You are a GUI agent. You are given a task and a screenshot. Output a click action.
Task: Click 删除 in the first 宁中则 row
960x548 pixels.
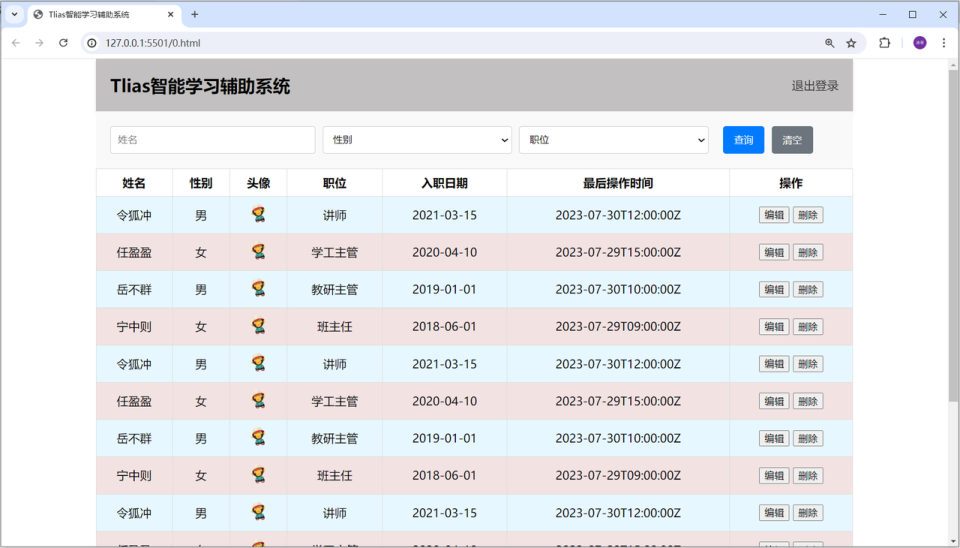(808, 326)
